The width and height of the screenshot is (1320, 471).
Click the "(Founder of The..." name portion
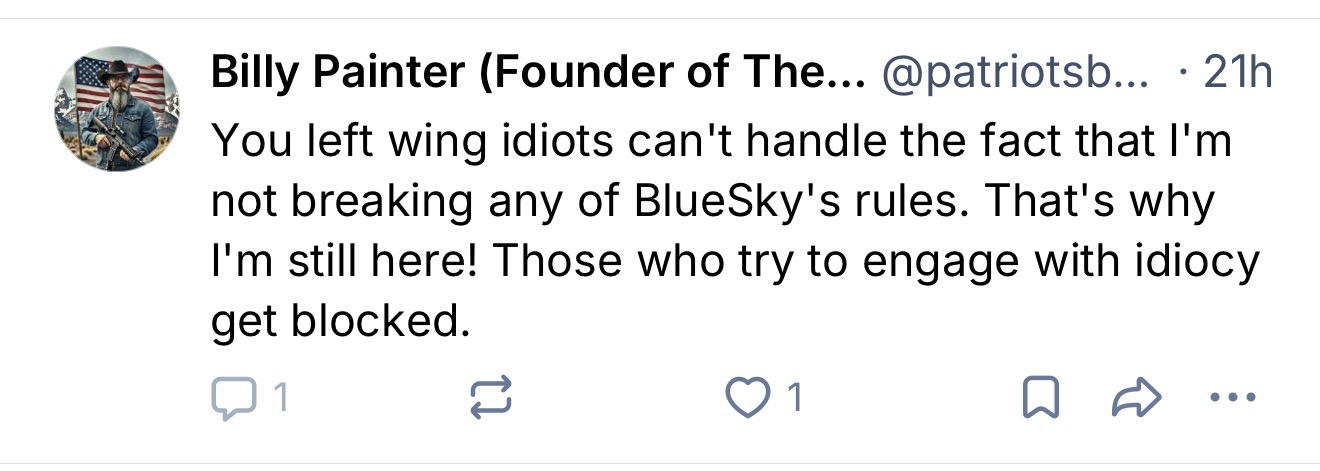(x=672, y=73)
